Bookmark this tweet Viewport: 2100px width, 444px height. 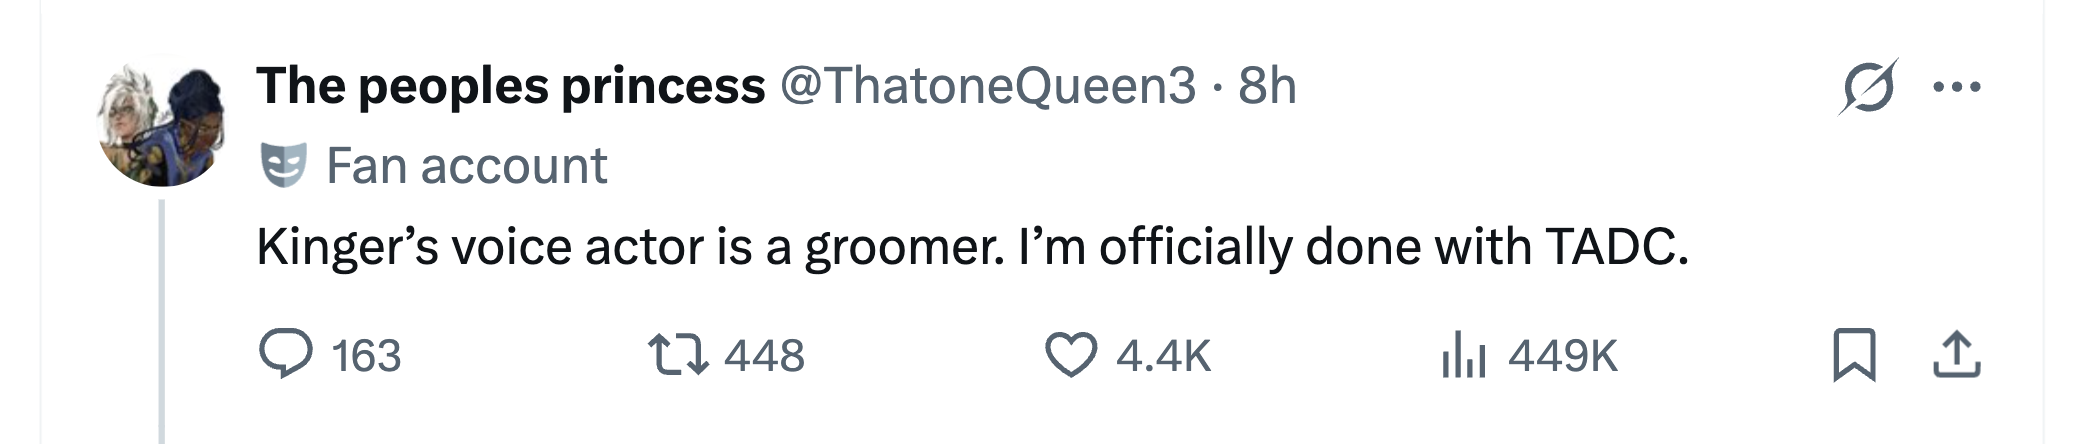click(x=1854, y=356)
